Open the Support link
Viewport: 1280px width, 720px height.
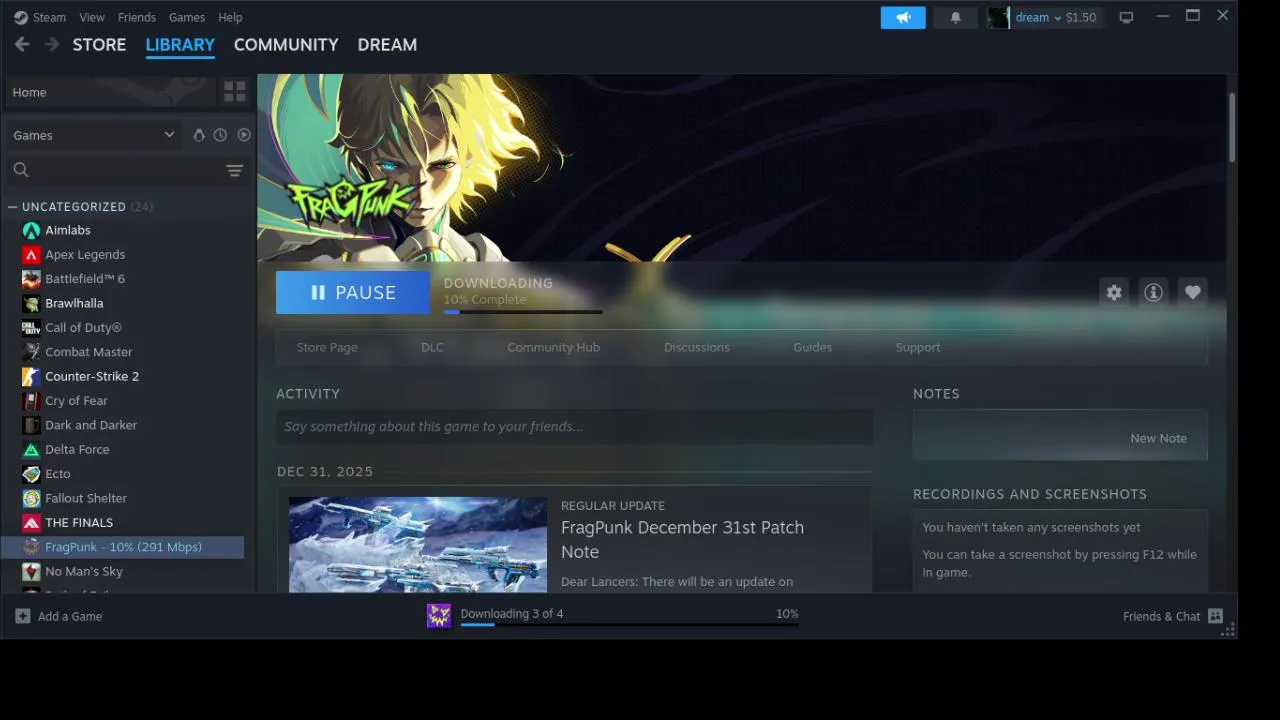(918, 347)
